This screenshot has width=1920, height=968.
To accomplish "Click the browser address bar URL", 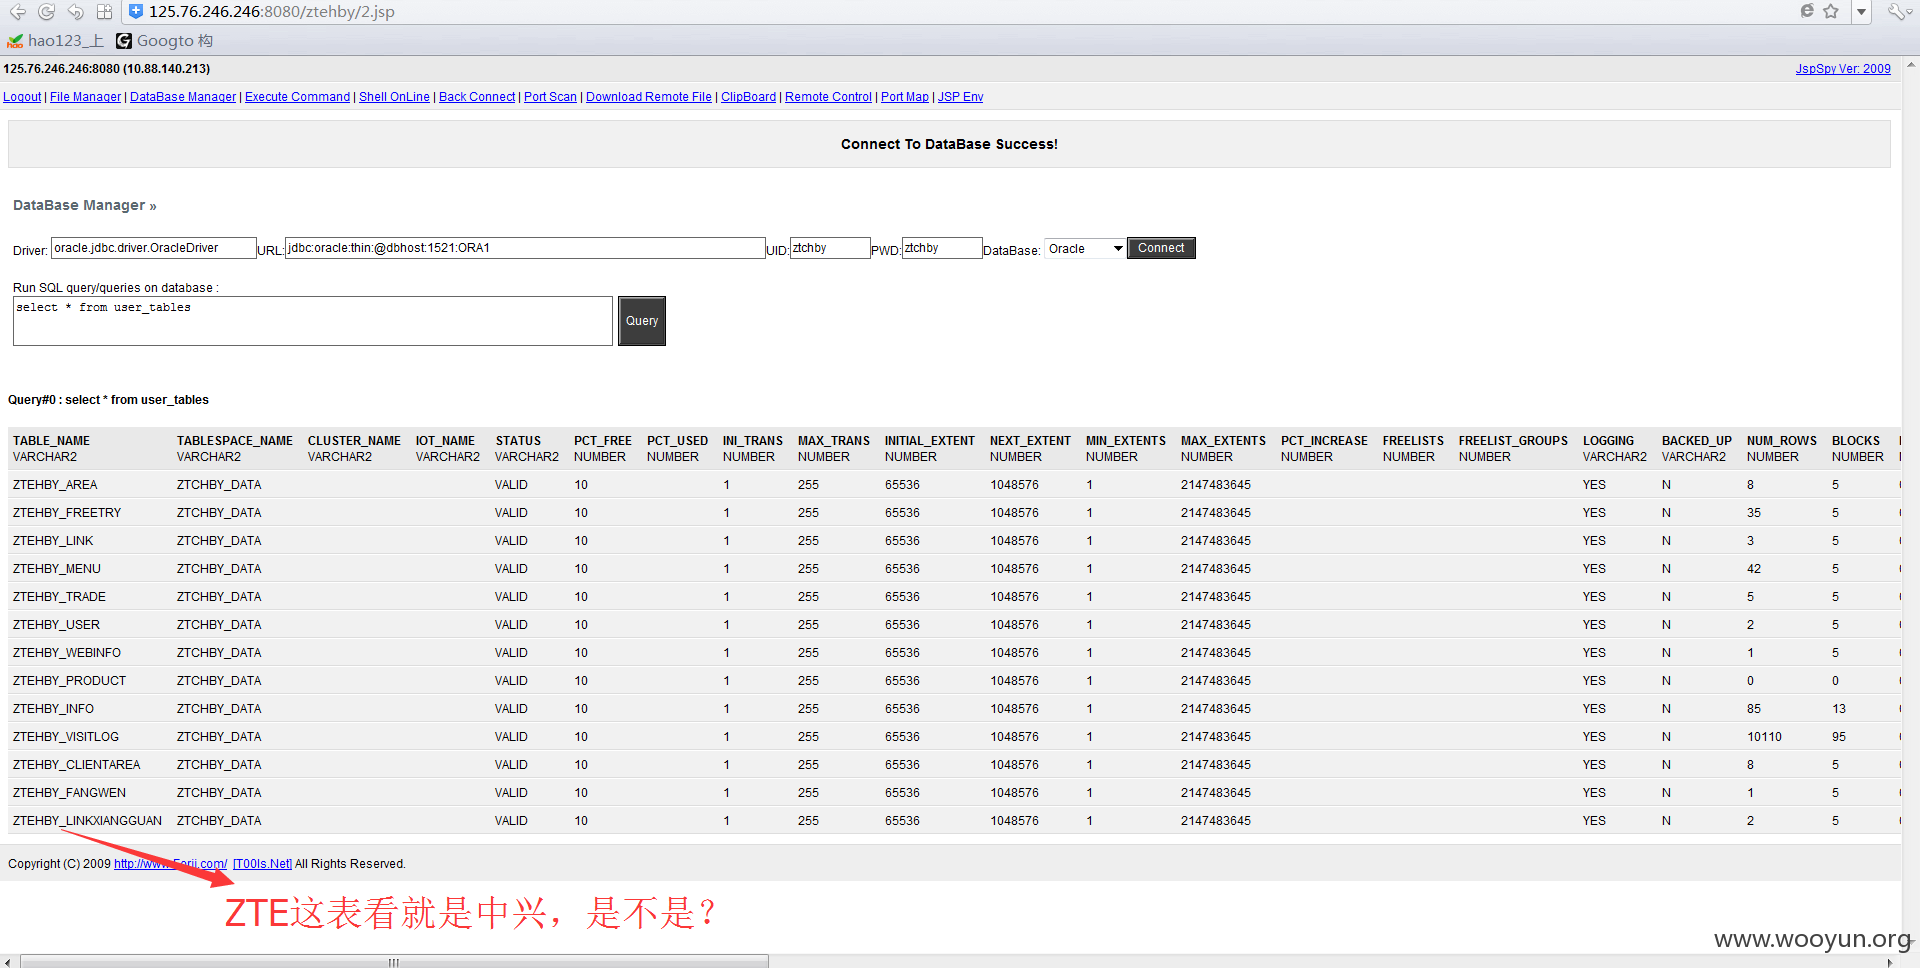I will pos(272,12).
